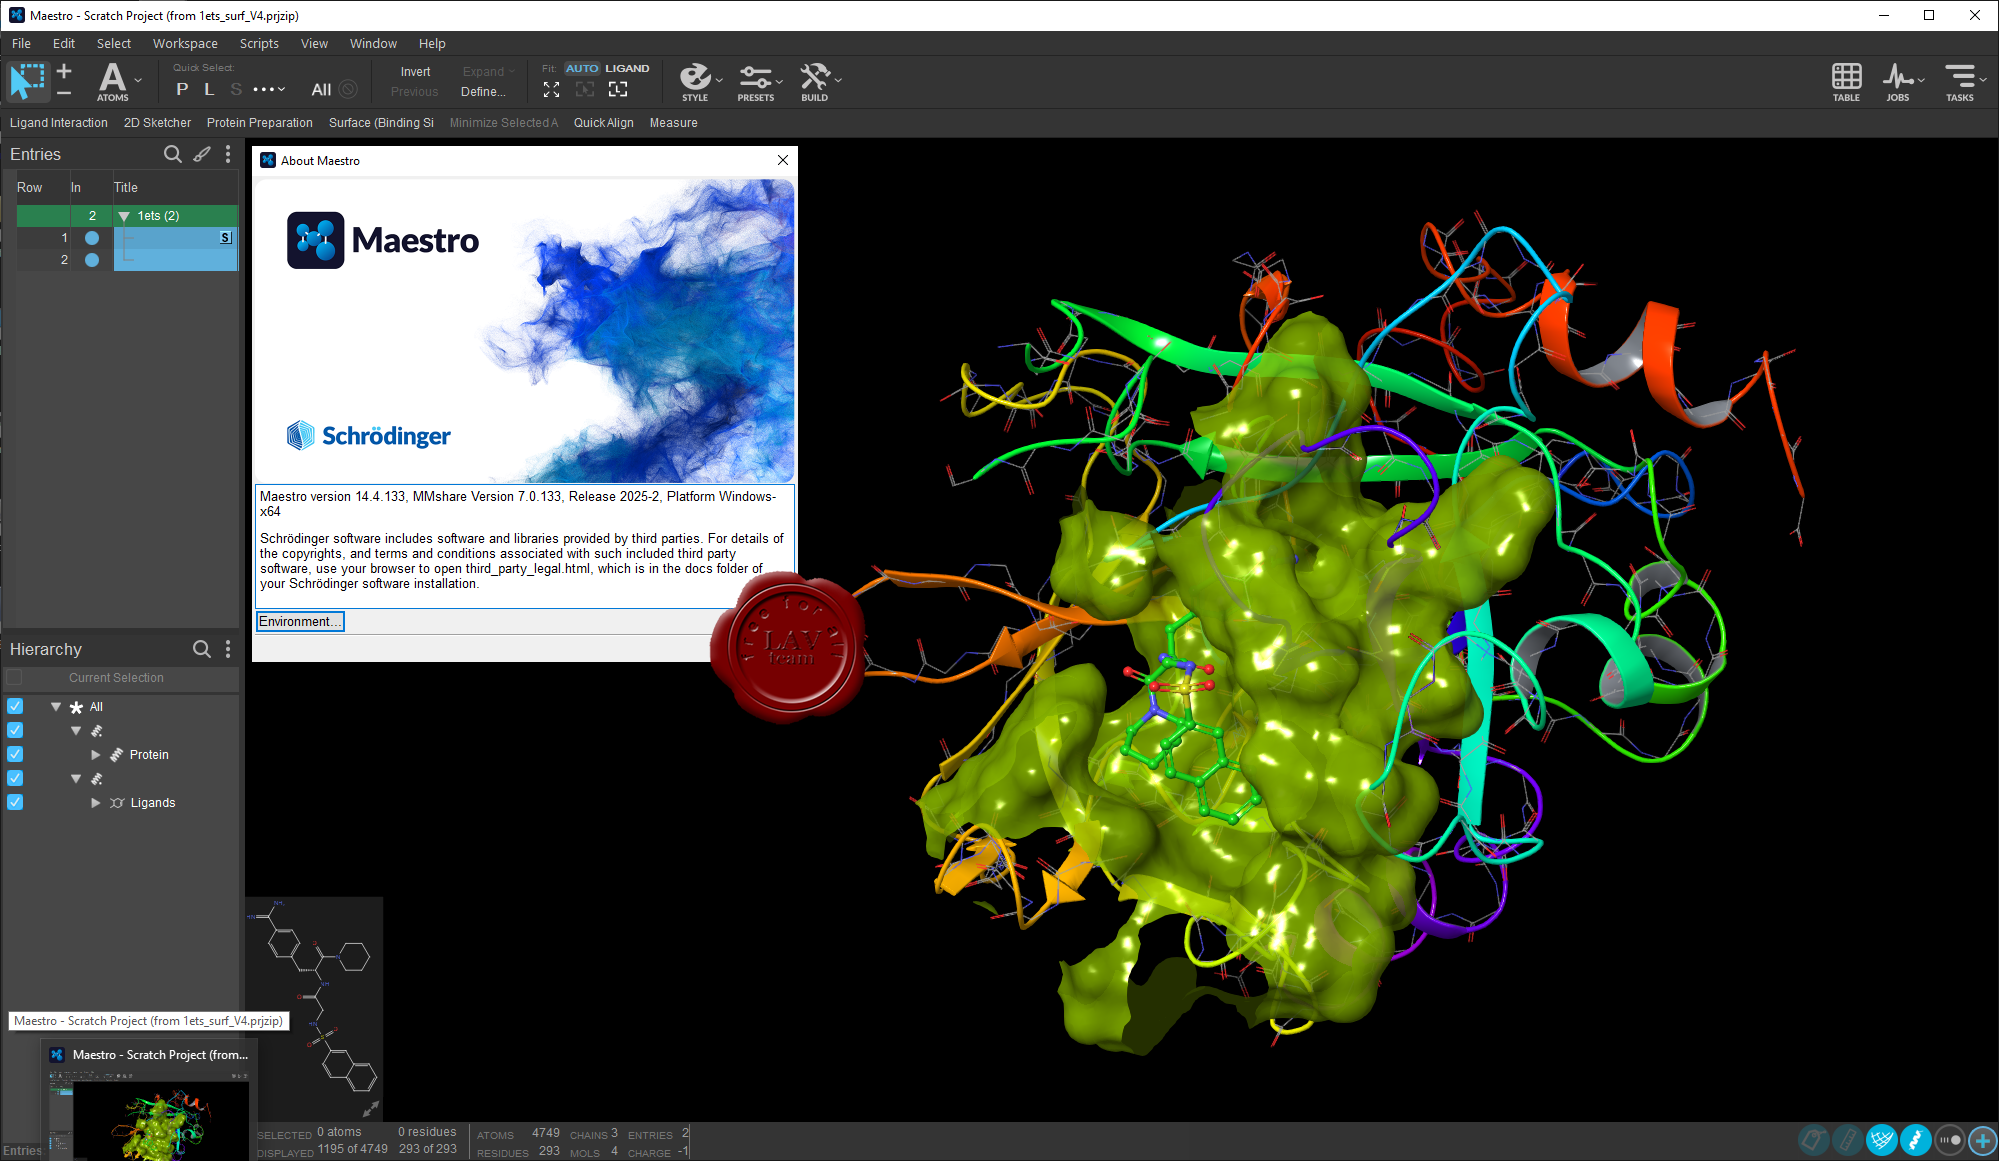Click the blue plus icon in status bar
Viewport: 1999px width, 1161px height.
(1983, 1140)
